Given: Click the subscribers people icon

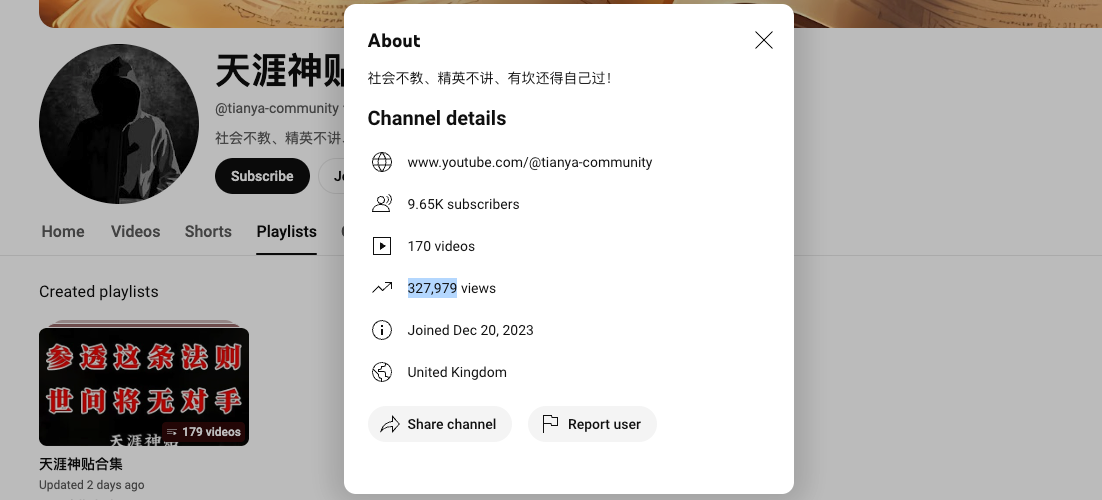Looking at the screenshot, I should click(382, 204).
